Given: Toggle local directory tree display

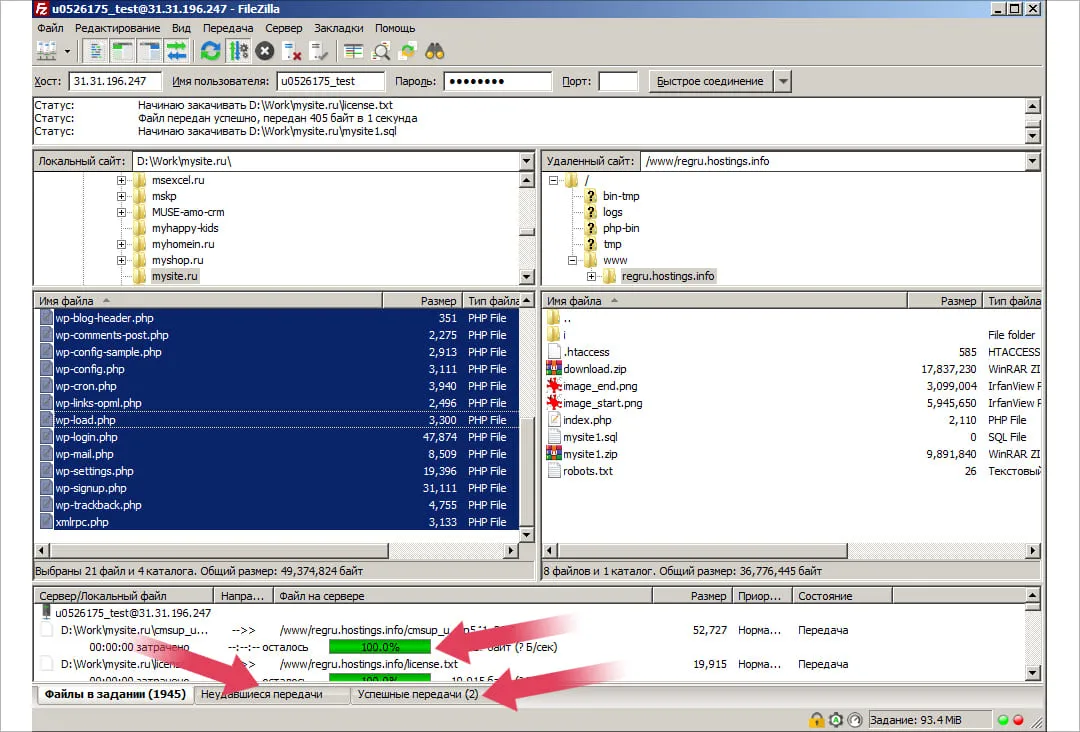Looking at the screenshot, I should point(123,51).
